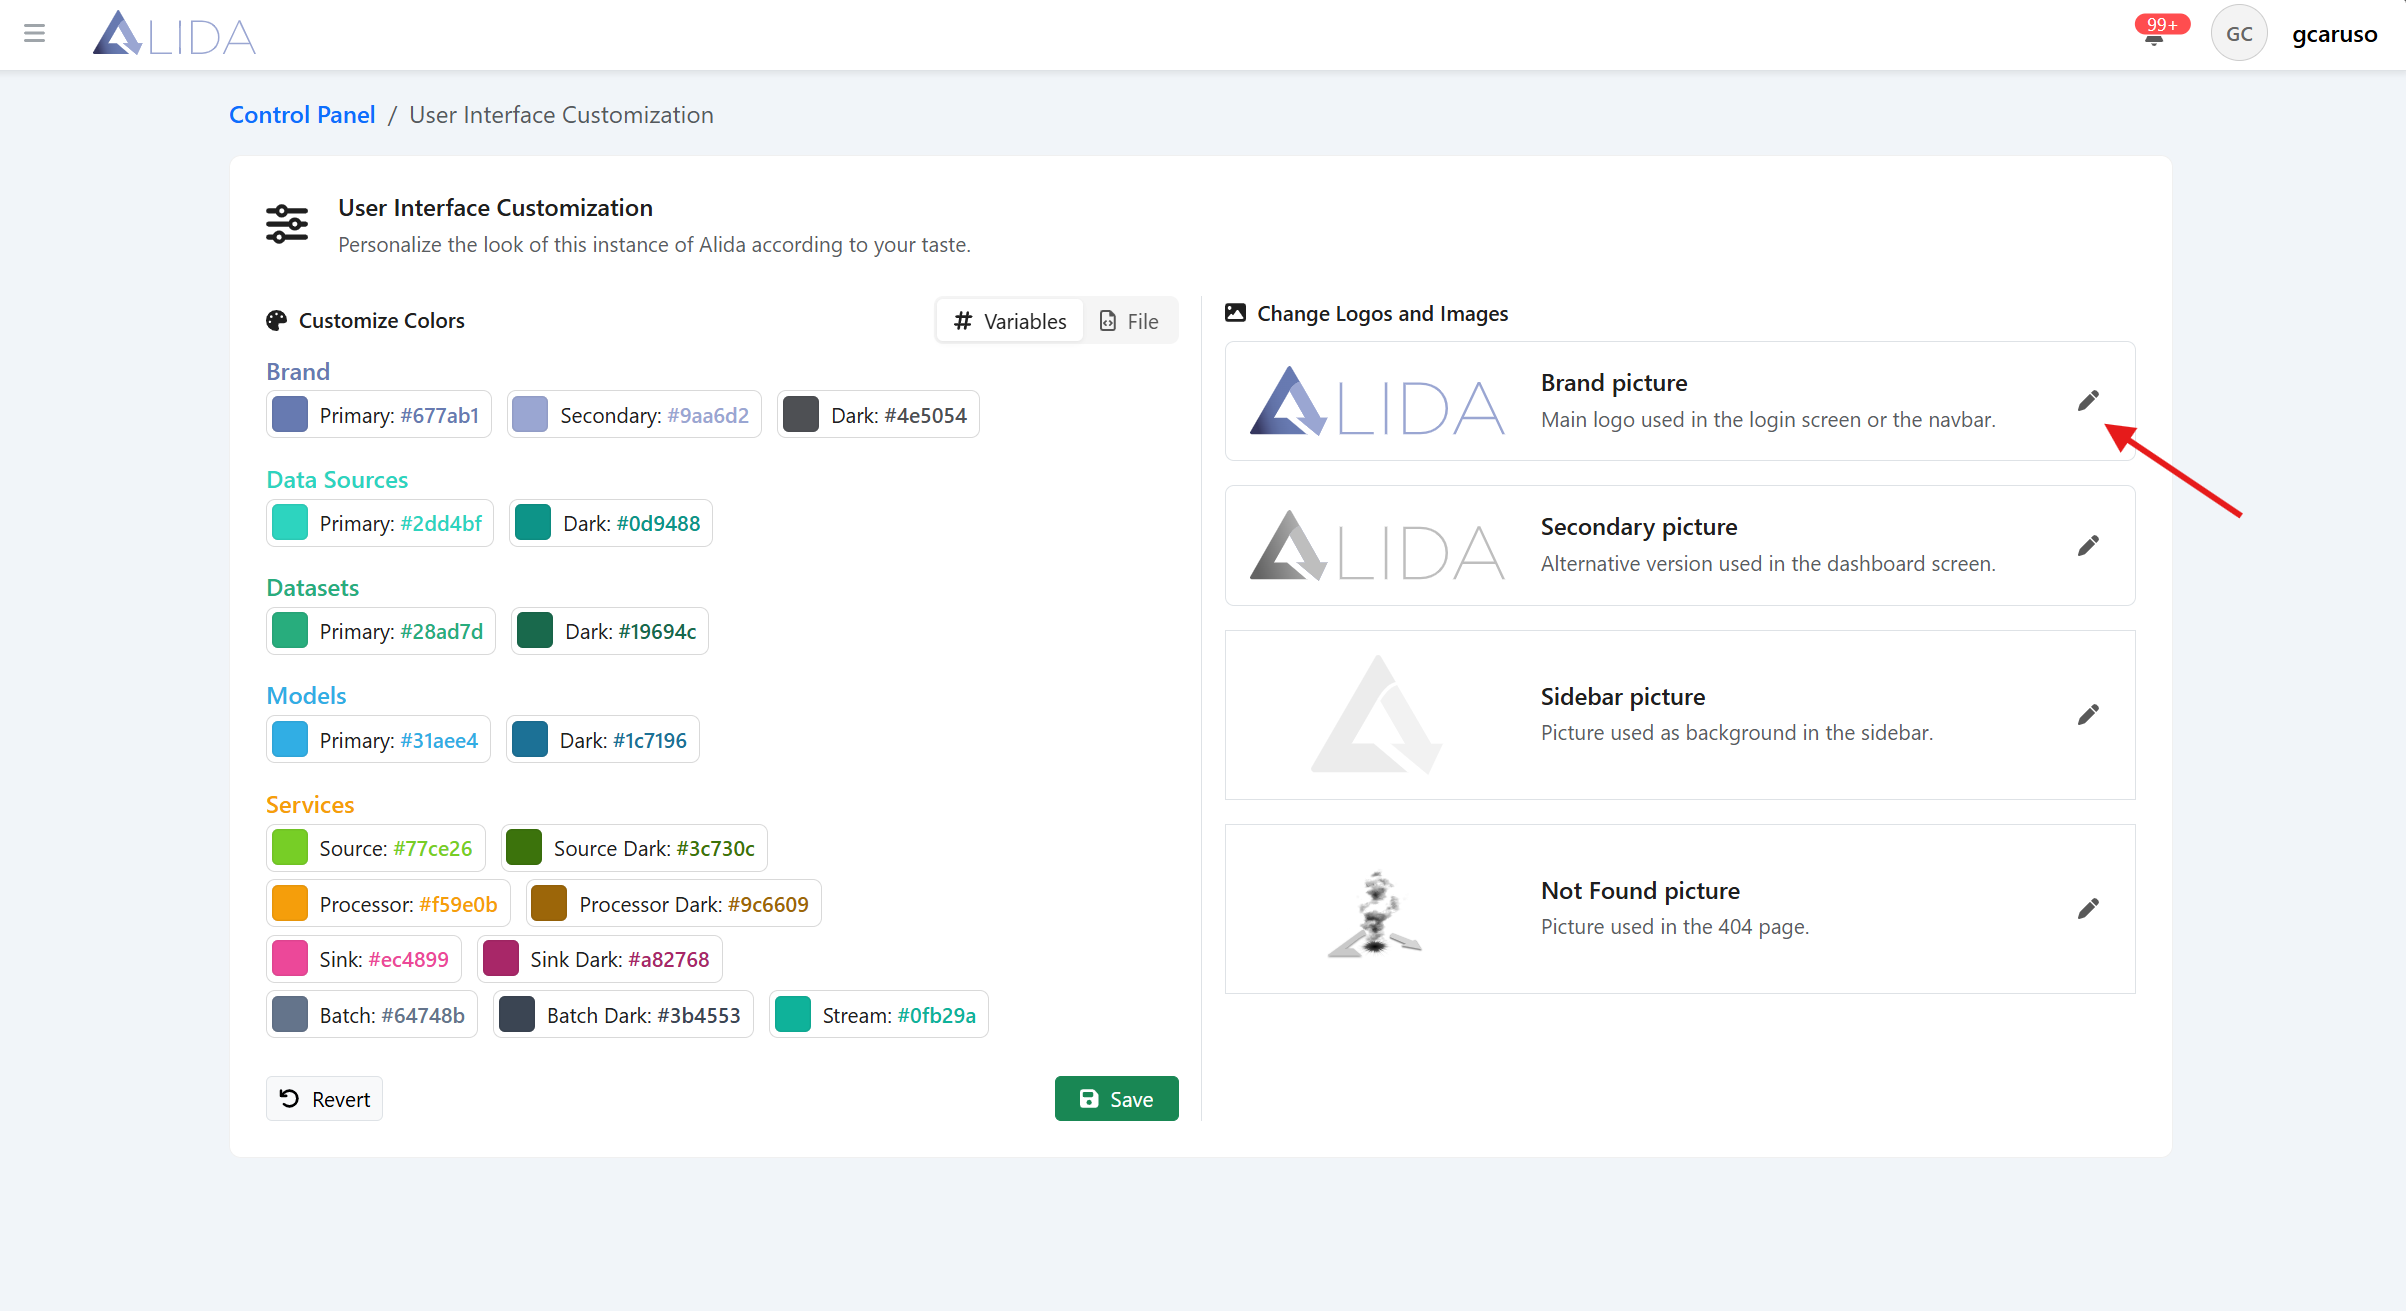The height and width of the screenshot is (1311, 2406).
Task: Click the Revert button
Action: point(324,1099)
